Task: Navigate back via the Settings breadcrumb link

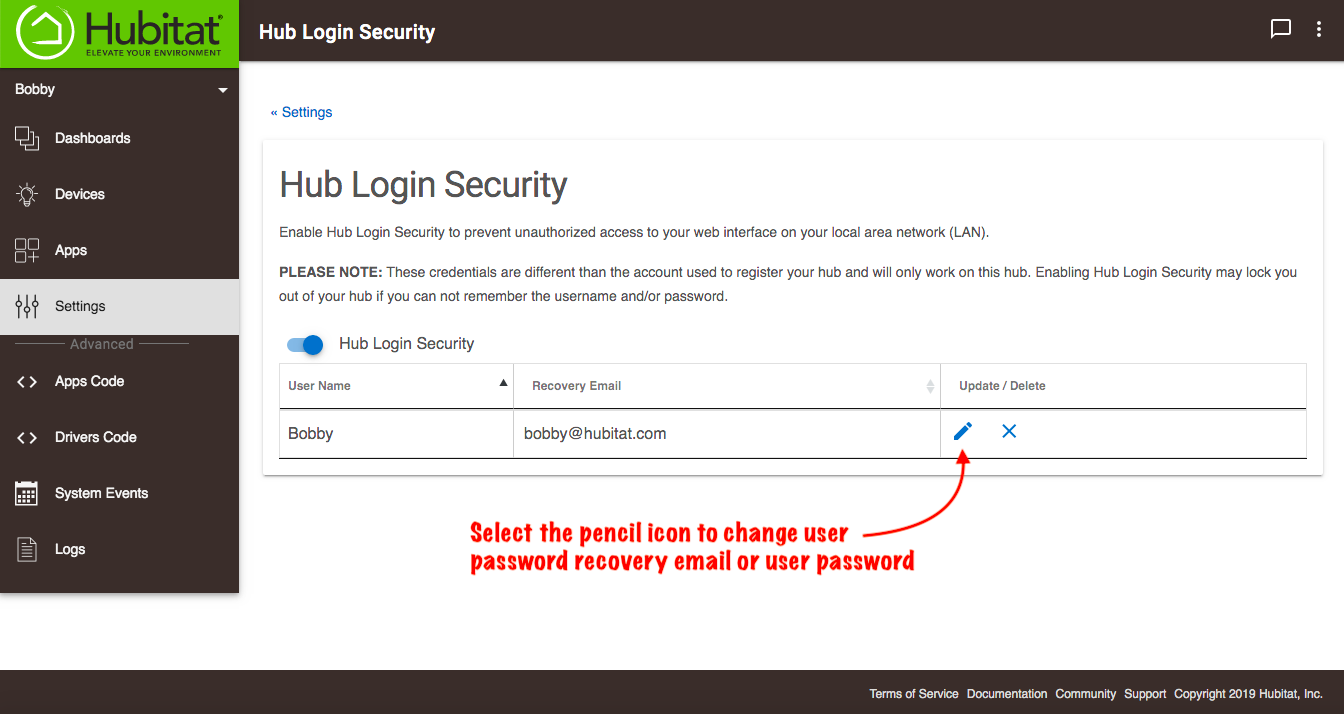Action: 301,112
